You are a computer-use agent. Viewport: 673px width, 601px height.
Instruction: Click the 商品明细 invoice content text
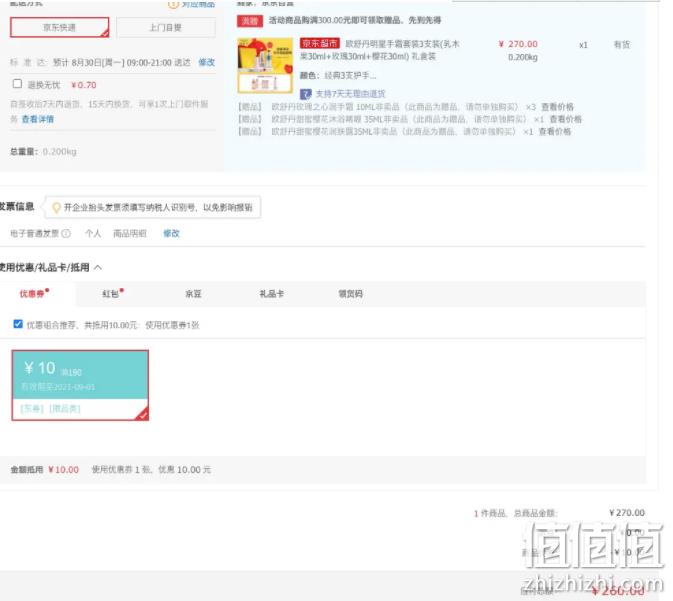pyautogui.click(x=130, y=234)
